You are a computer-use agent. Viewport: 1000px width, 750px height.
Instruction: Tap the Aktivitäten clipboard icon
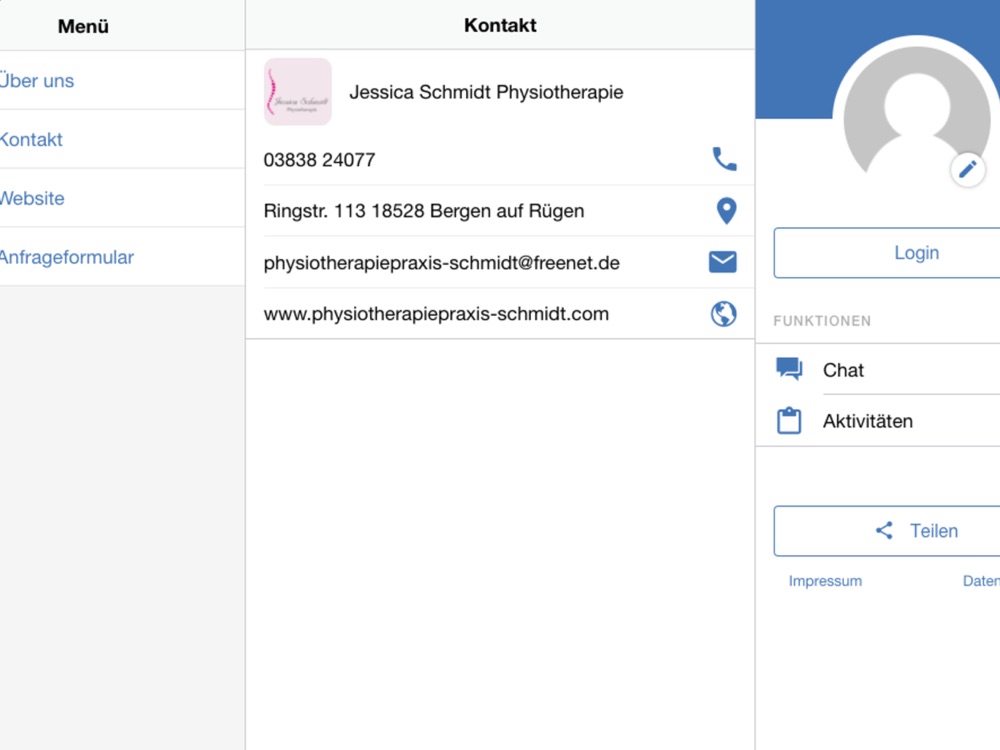[x=789, y=420]
